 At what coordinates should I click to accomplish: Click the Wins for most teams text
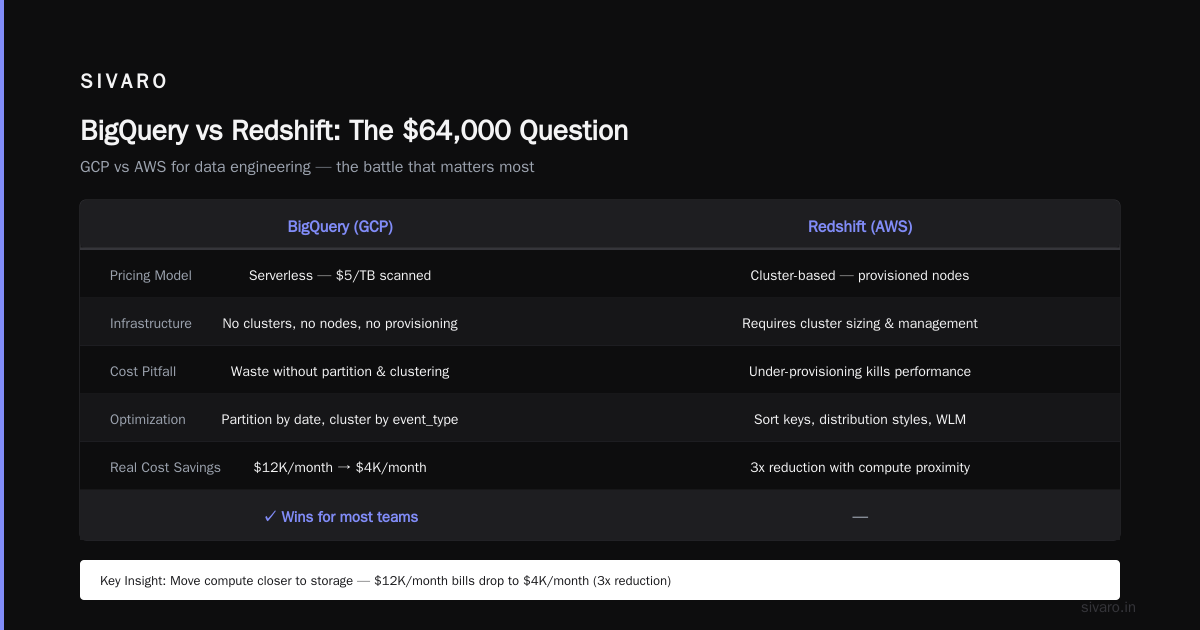[350, 517]
